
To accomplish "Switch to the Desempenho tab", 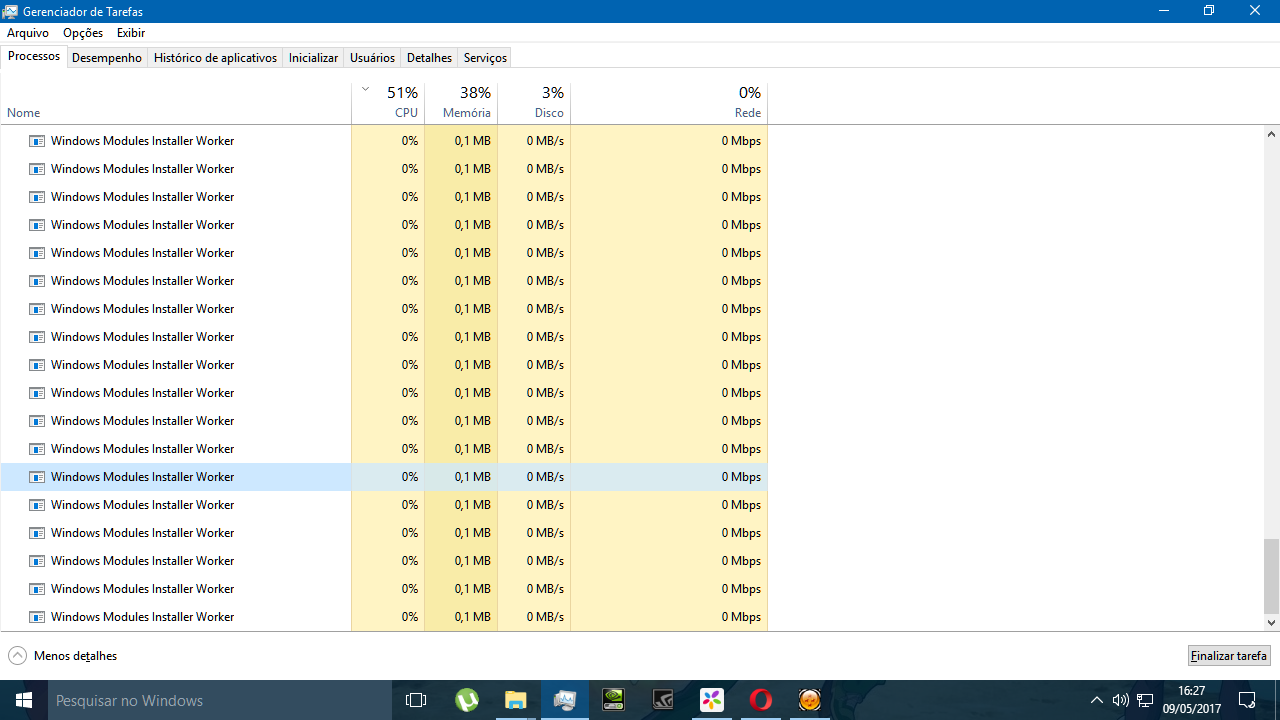I will click(x=107, y=58).
